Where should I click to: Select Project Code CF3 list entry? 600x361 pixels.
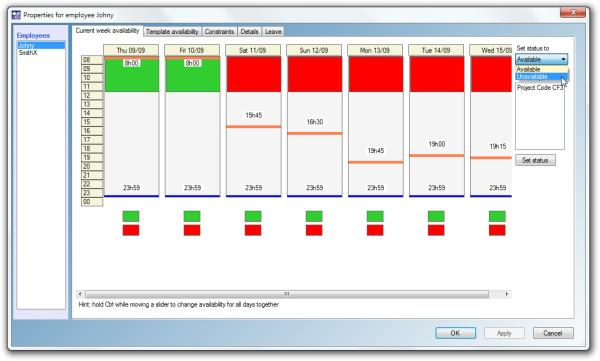pyautogui.click(x=540, y=88)
